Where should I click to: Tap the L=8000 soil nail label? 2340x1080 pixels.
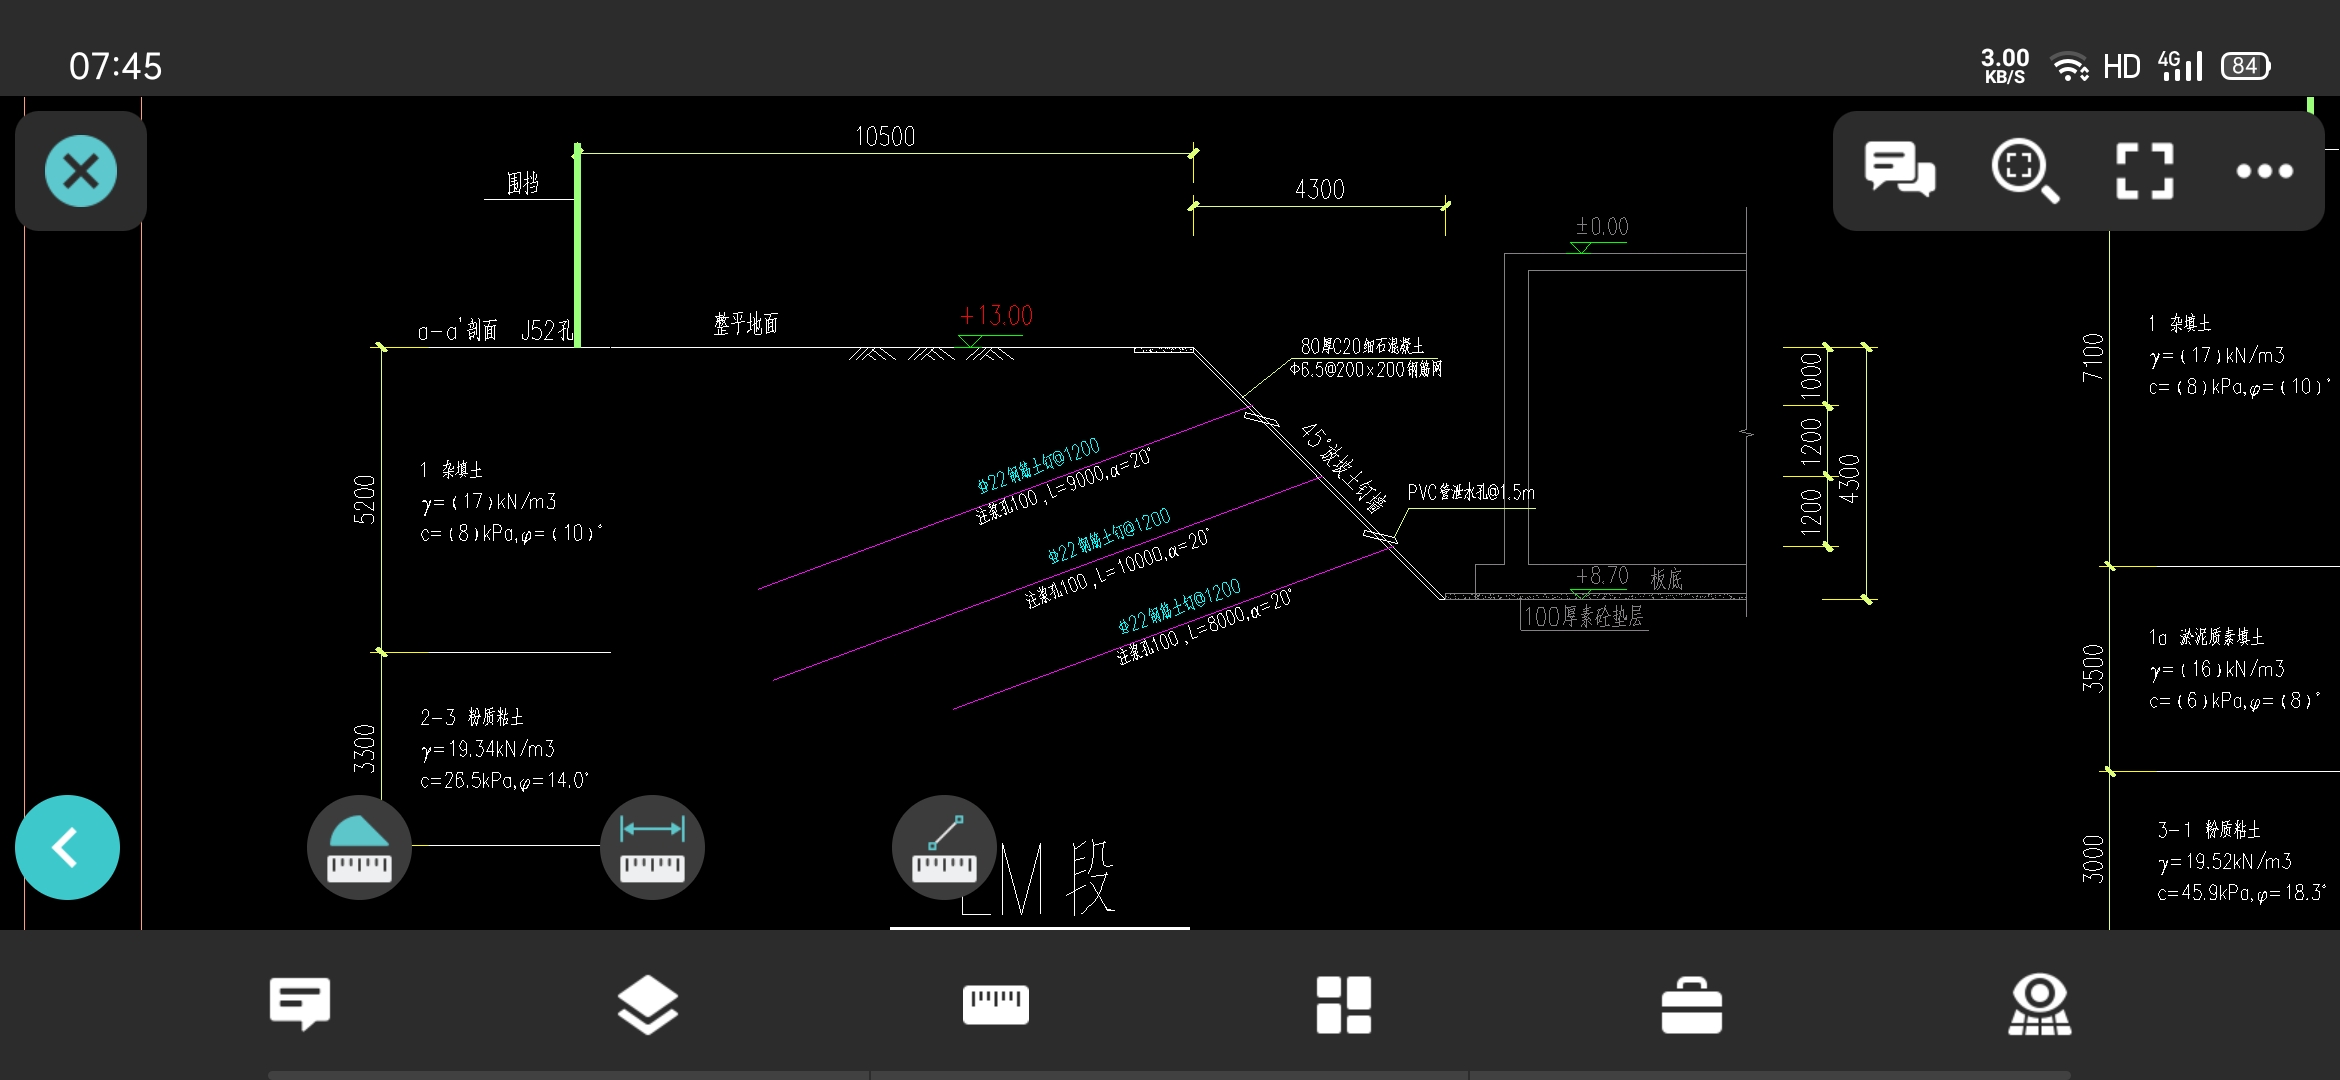pyautogui.click(x=1205, y=626)
